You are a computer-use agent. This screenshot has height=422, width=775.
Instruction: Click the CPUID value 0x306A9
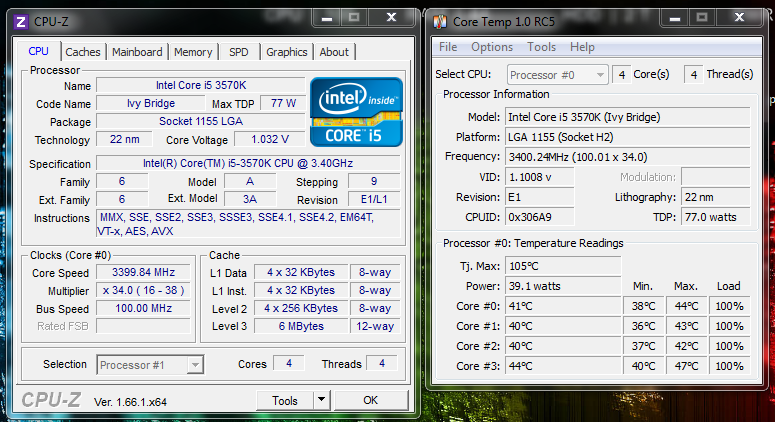tap(540, 217)
